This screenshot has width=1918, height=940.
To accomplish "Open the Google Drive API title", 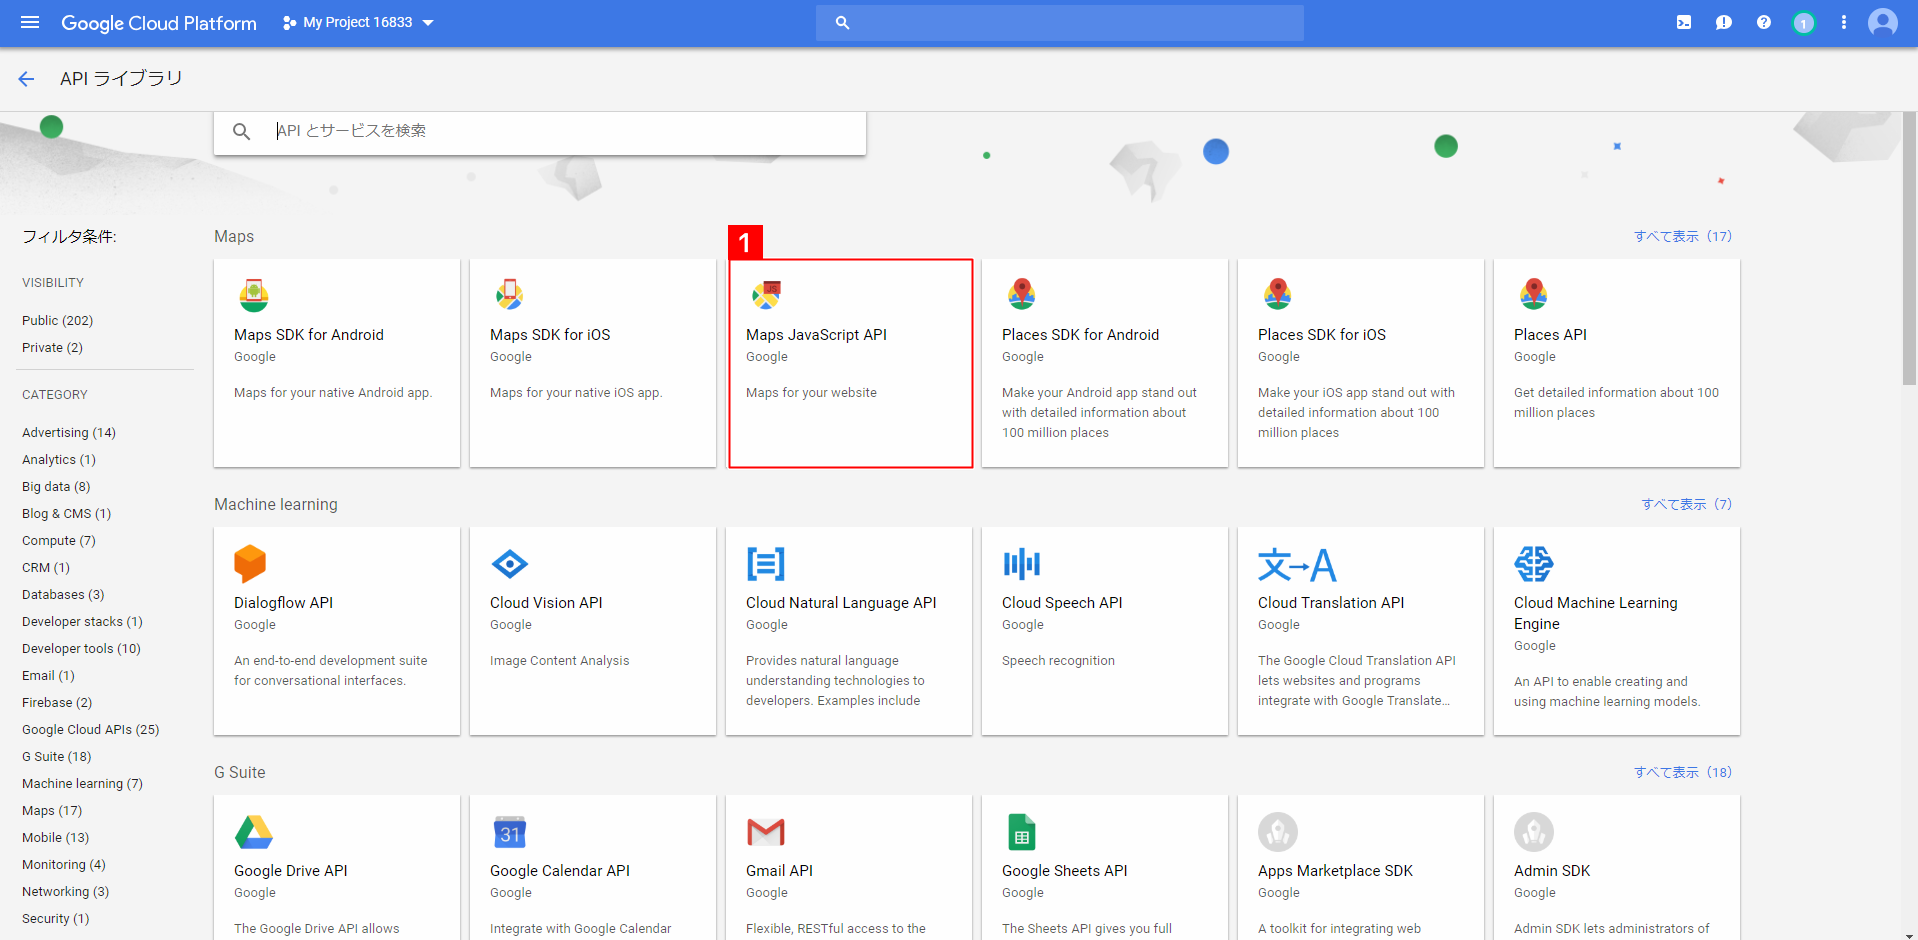I will pyautogui.click(x=291, y=871).
